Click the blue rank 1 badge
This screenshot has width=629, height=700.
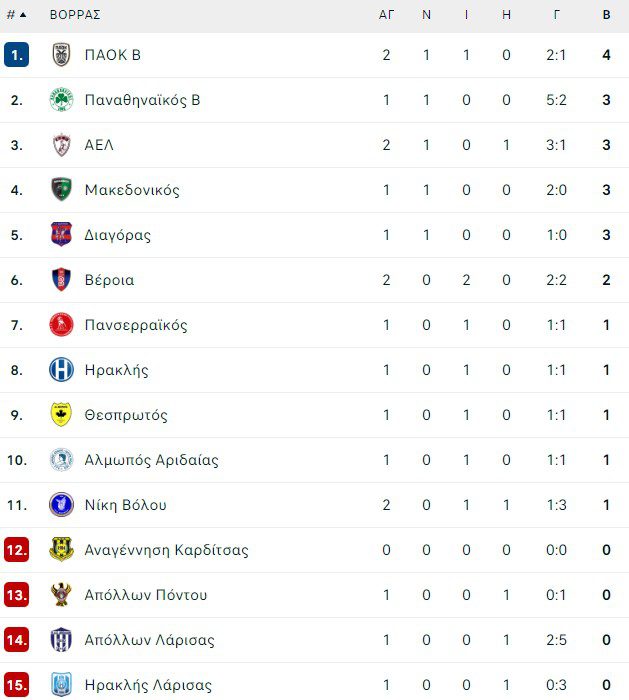(x=16, y=55)
